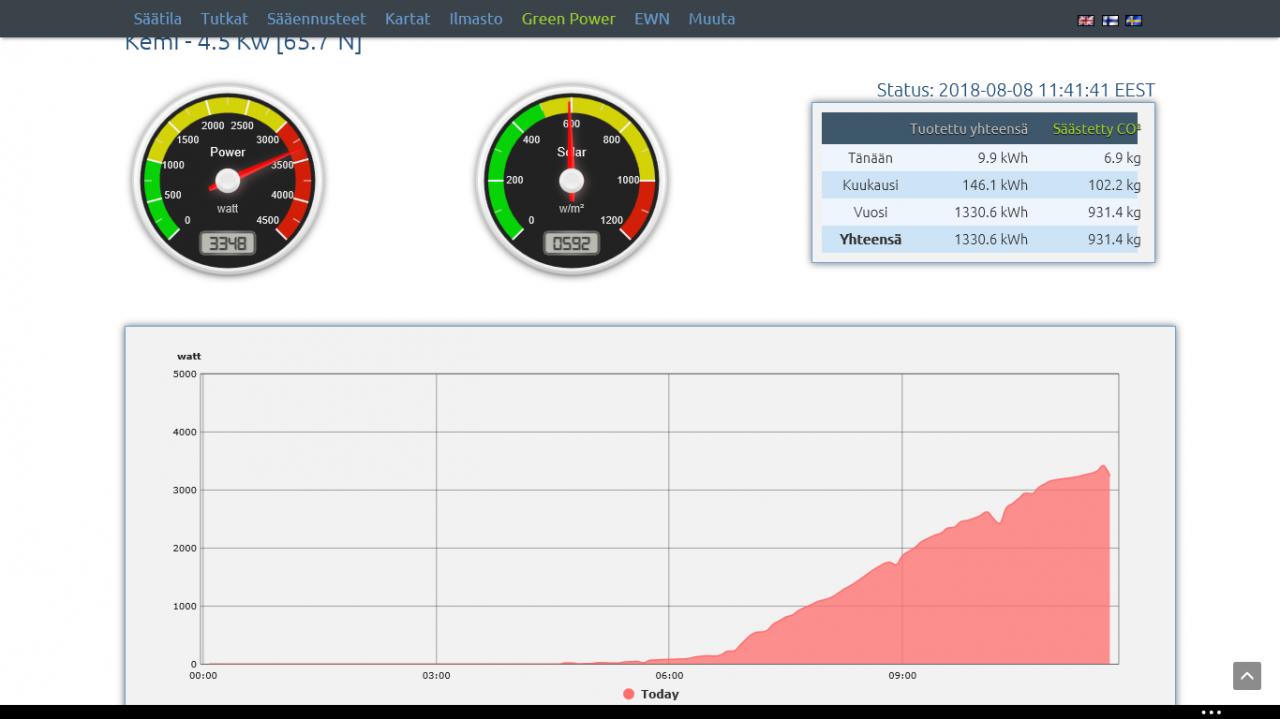Click the 9.9 kWh value for Tänään
The height and width of the screenshot is (719, 1280).
click(1003, 158)
